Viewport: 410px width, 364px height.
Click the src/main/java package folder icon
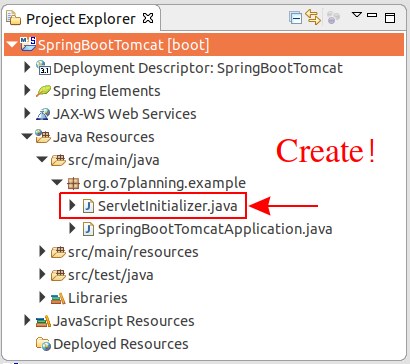coord(58,160)
